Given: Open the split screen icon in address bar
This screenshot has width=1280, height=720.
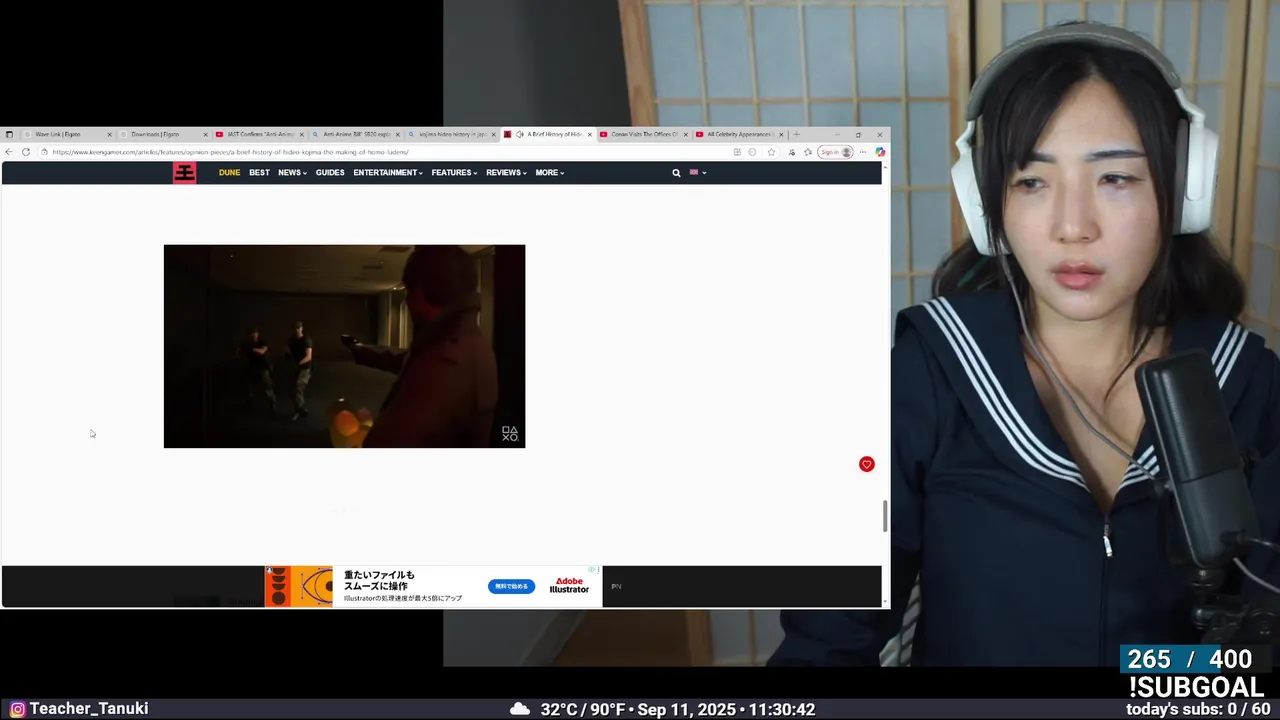Looking at the screenshot, I should 737,152.
